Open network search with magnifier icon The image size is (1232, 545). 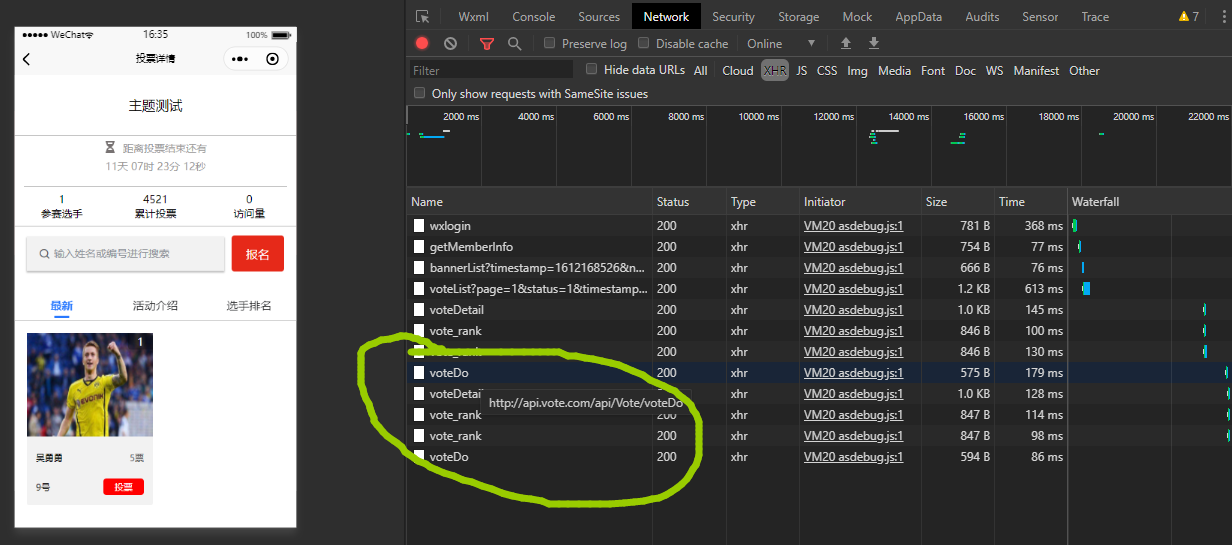point(514,43)
